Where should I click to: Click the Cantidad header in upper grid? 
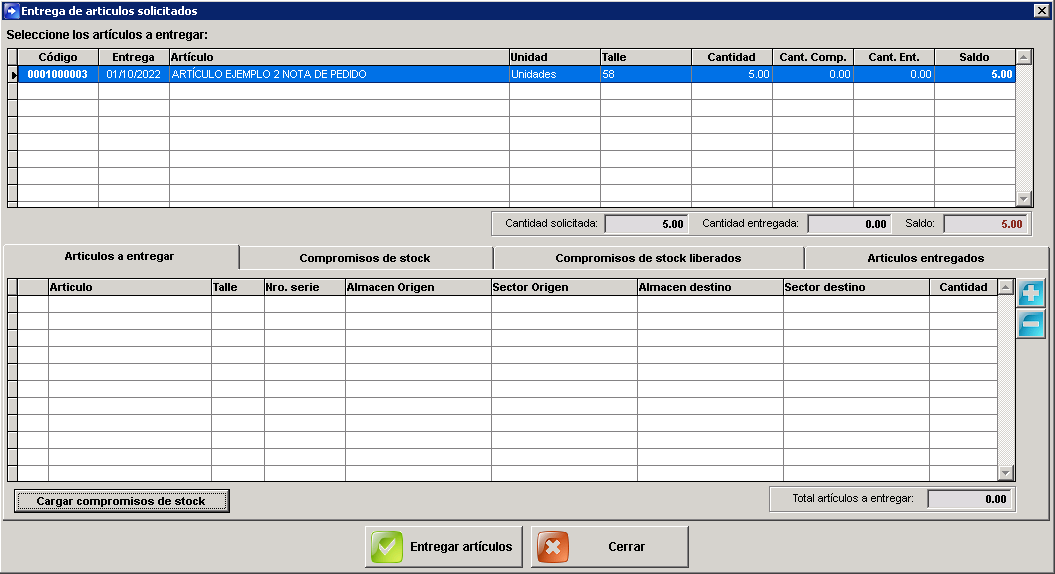point(731,57)
